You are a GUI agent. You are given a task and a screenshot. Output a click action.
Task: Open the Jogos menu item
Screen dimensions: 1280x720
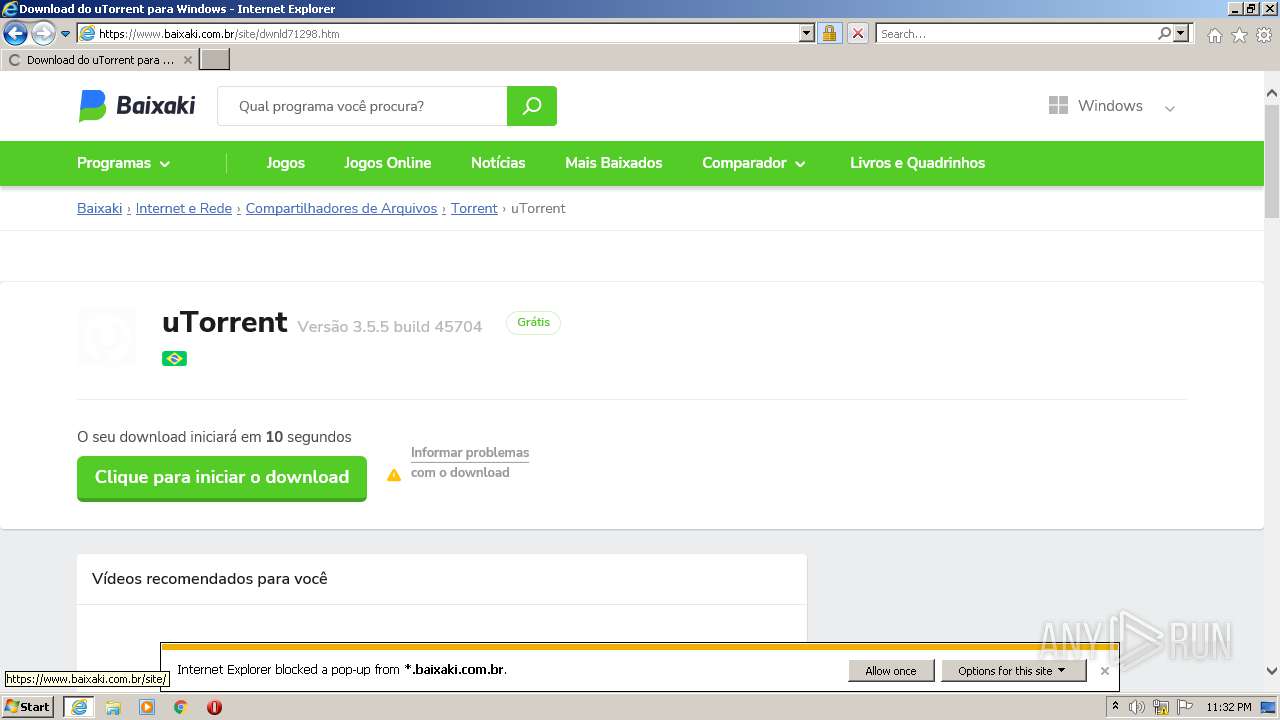point(286,163)
